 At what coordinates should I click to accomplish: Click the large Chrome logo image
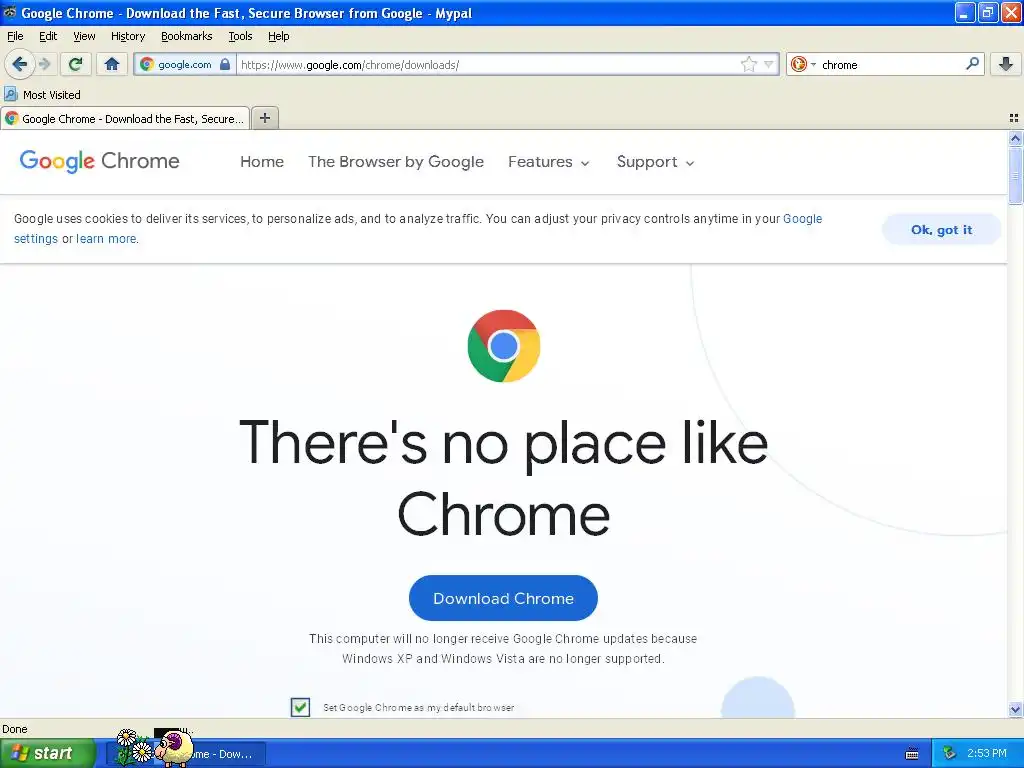coord(504,345)
